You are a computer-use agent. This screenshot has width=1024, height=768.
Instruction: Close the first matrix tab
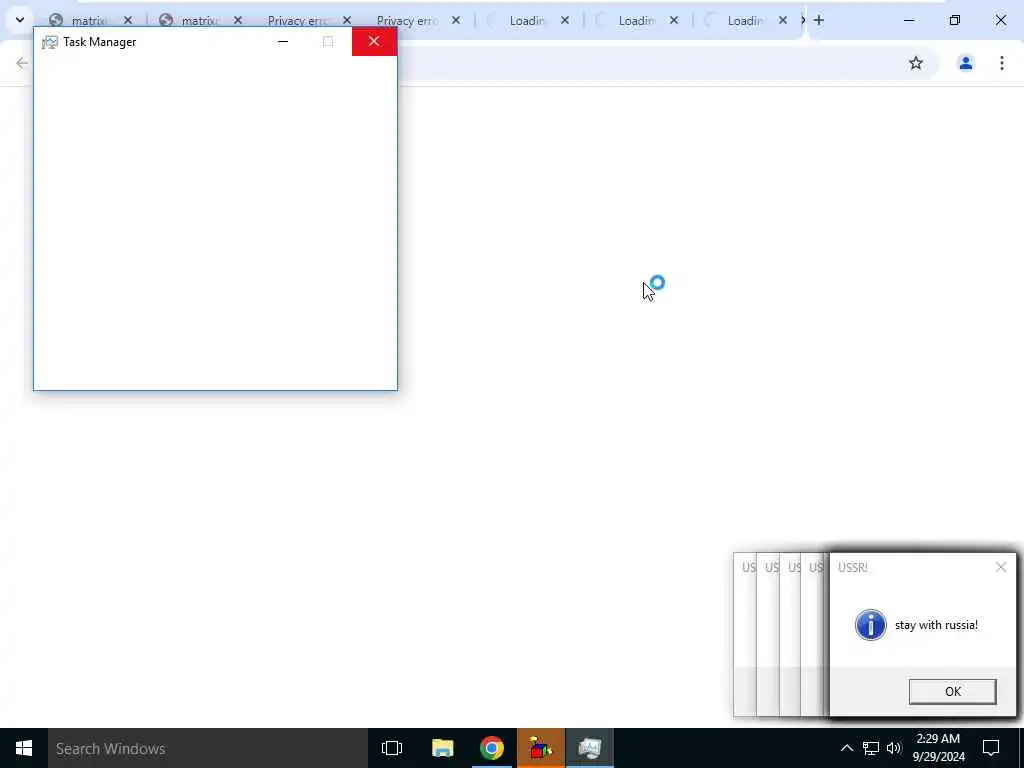pos(128,20)
